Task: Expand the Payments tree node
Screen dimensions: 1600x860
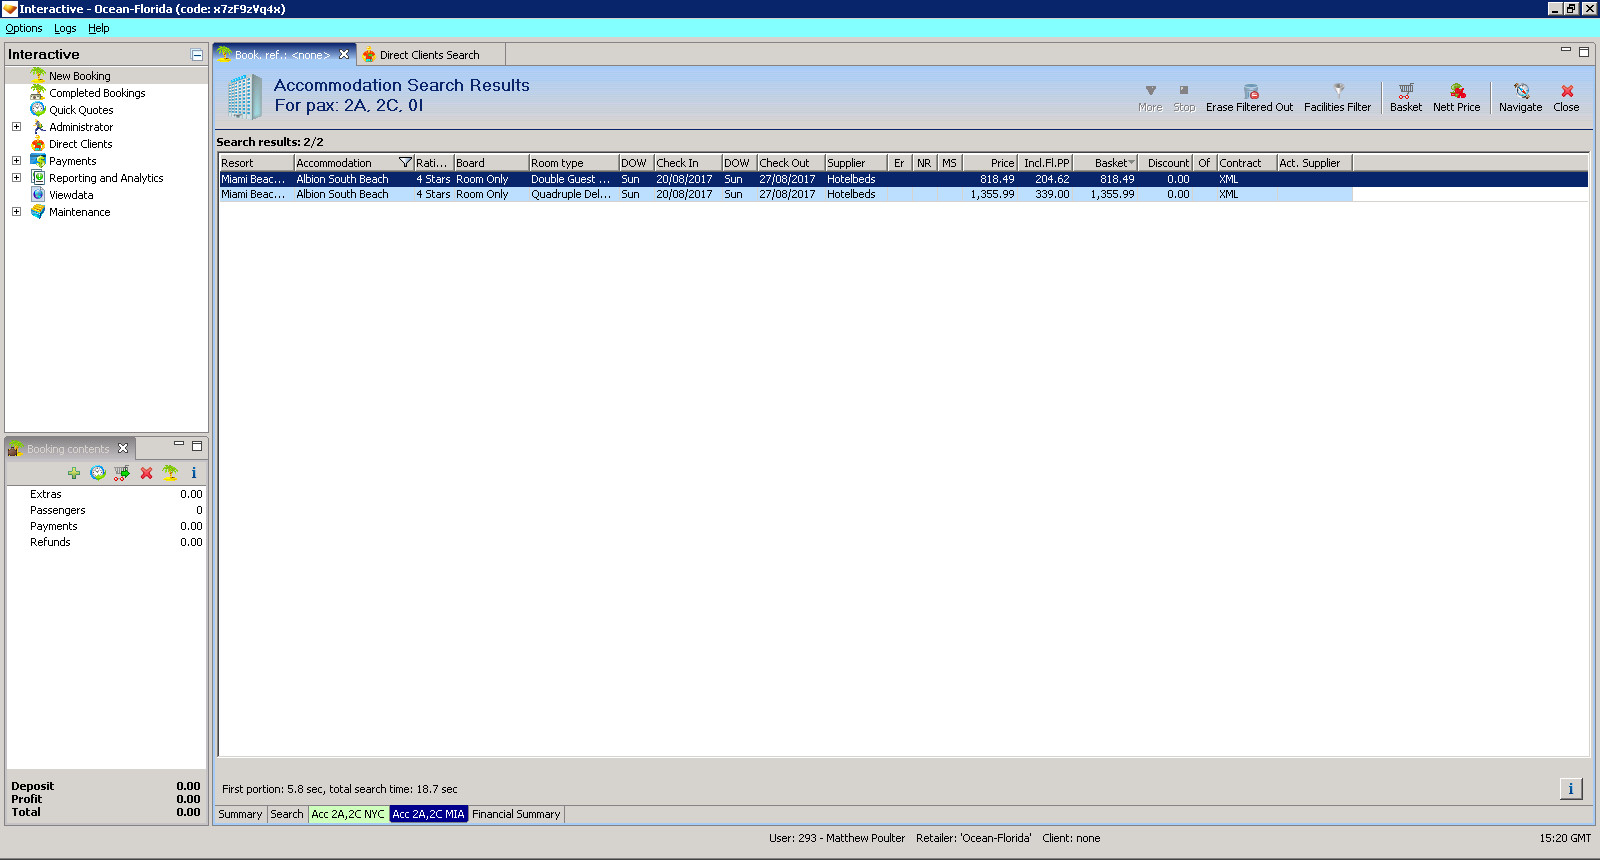Action: click(x=16, y=161)
